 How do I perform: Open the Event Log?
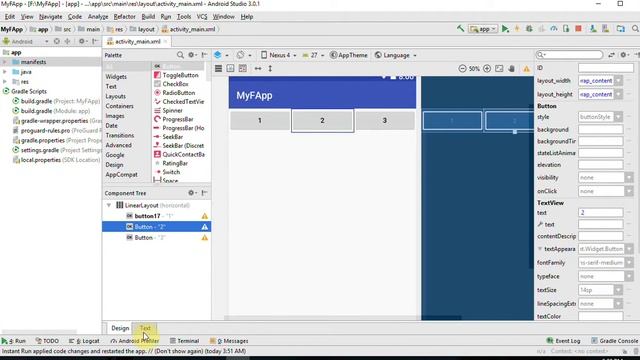564,341
